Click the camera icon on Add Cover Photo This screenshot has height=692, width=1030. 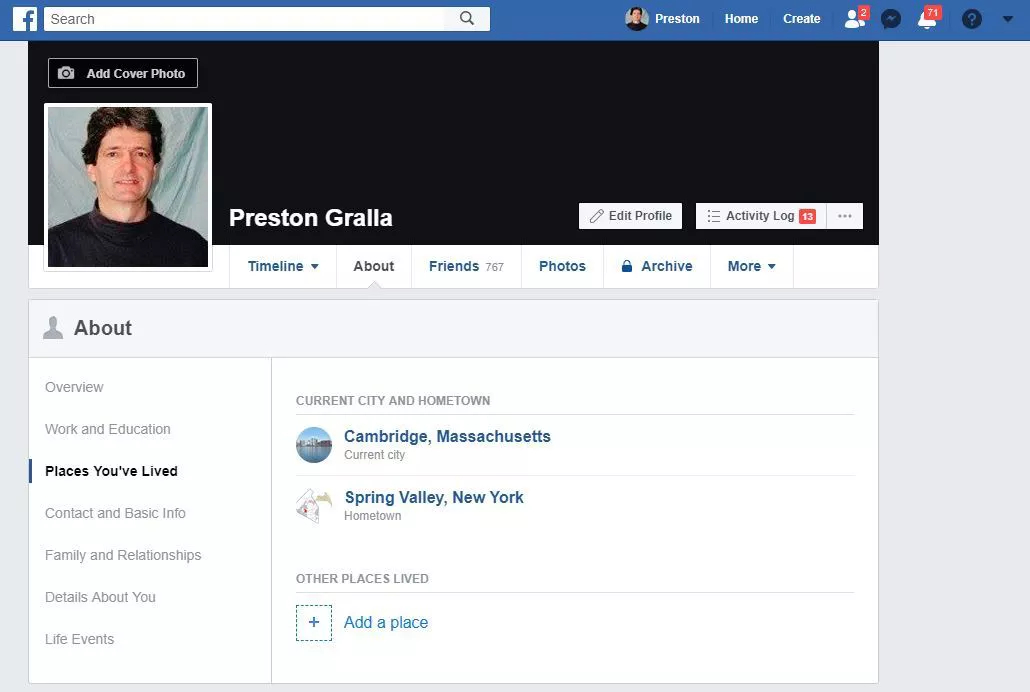click(66, 72)
